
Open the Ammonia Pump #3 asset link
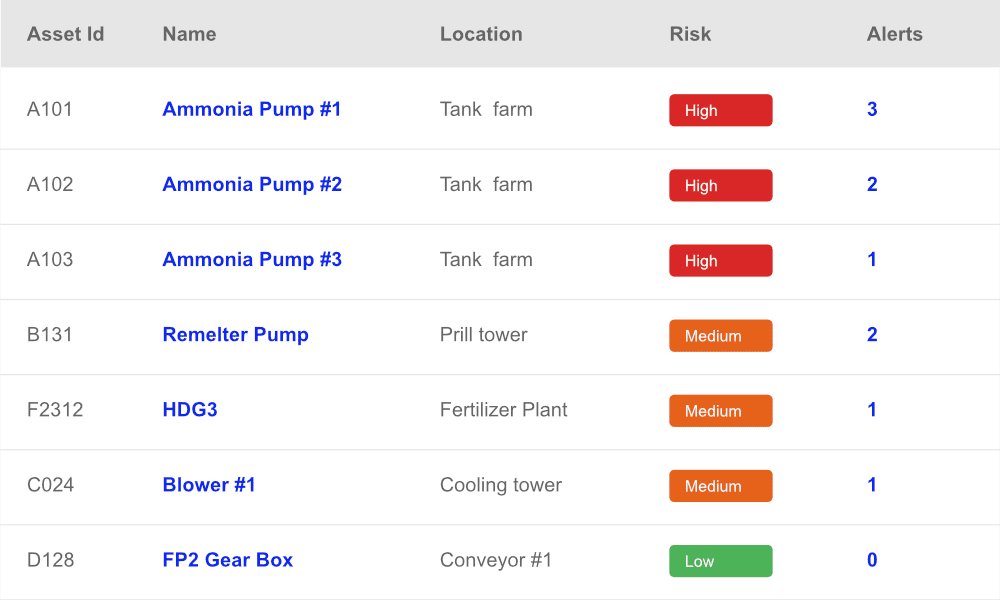pos(252,260)
